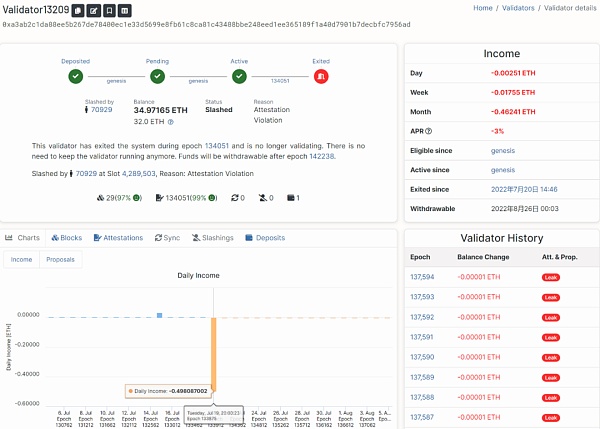The image size is (600, 429).
Task: Click the red Exited status icon
Action: tap(321, 75)
